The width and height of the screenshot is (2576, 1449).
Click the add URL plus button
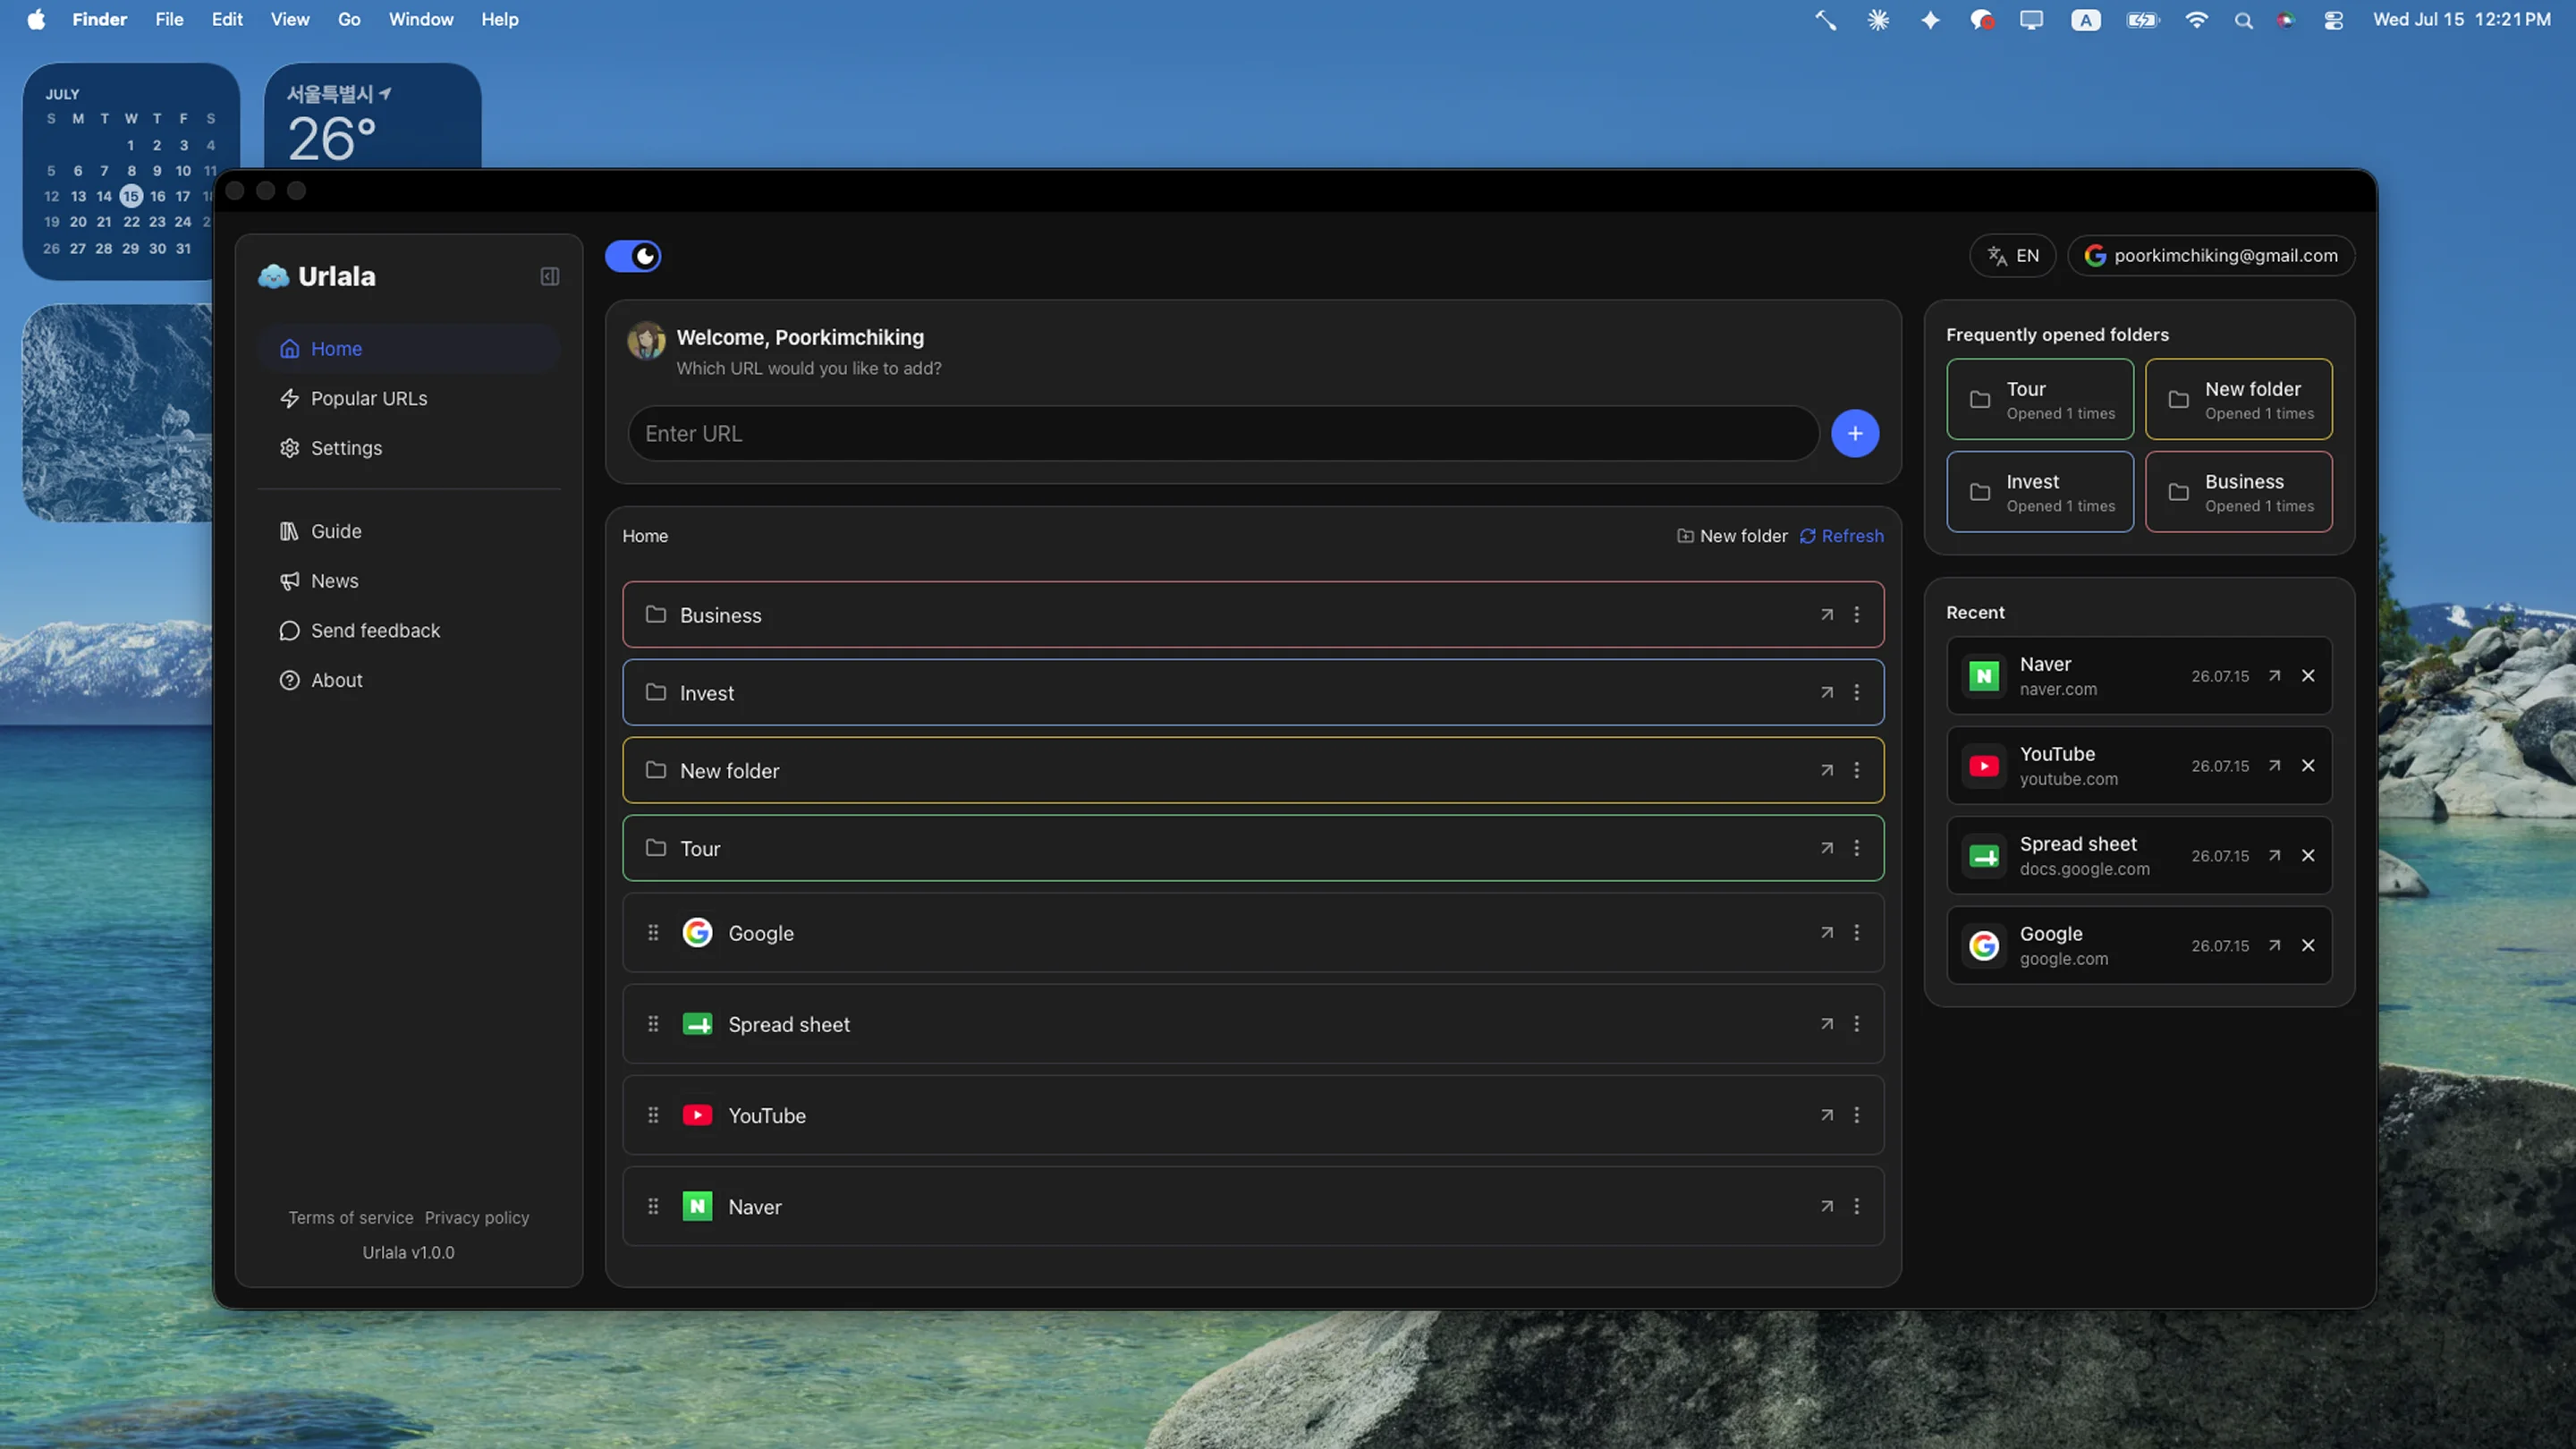[x=1855, y=434]
